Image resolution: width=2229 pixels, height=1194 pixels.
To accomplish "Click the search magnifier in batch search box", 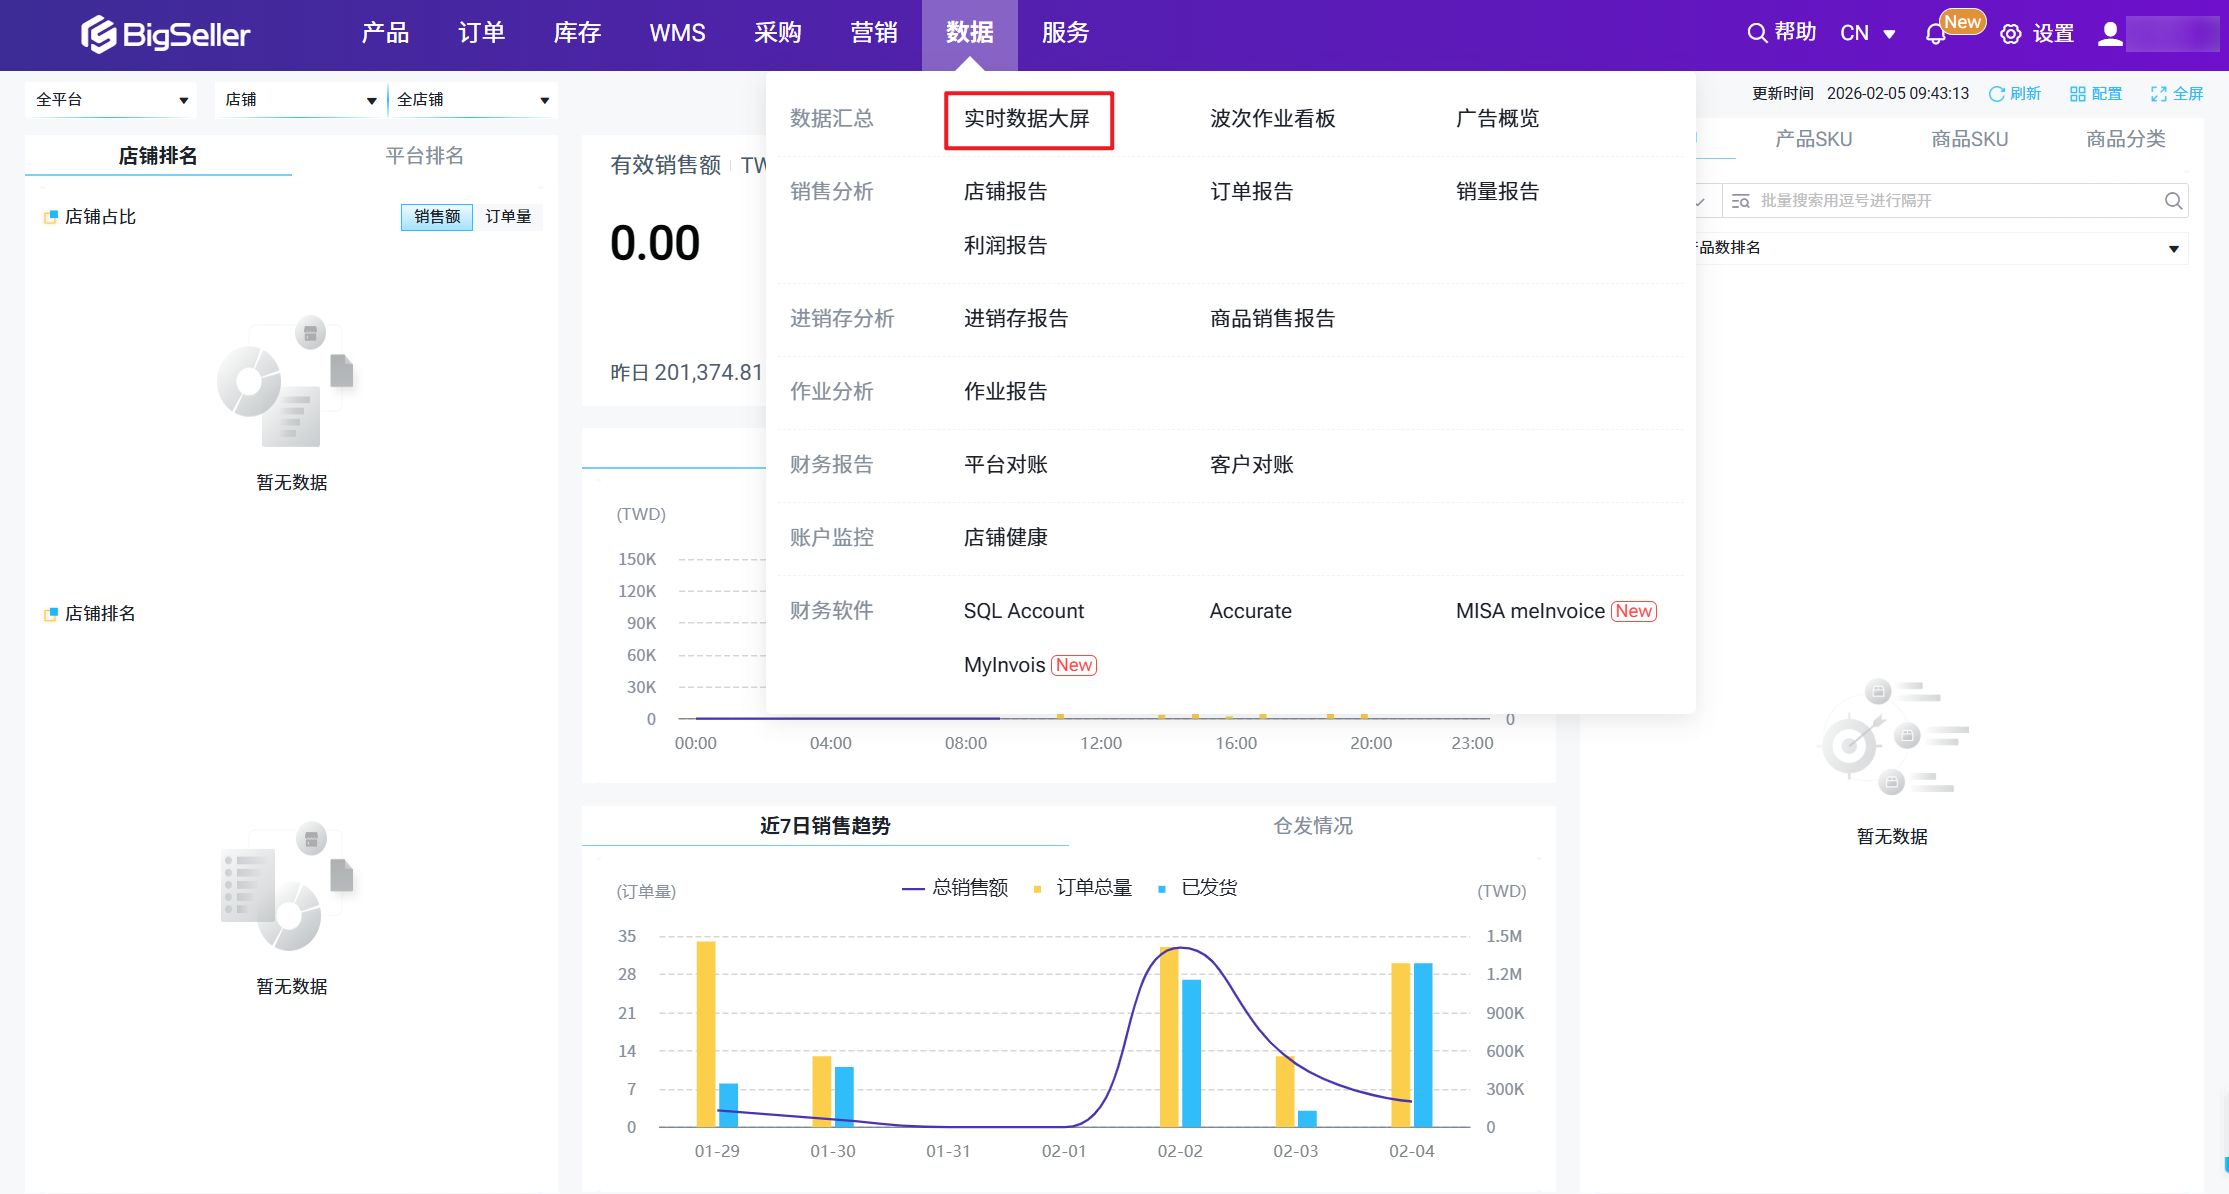I will tap(2173, 201).
